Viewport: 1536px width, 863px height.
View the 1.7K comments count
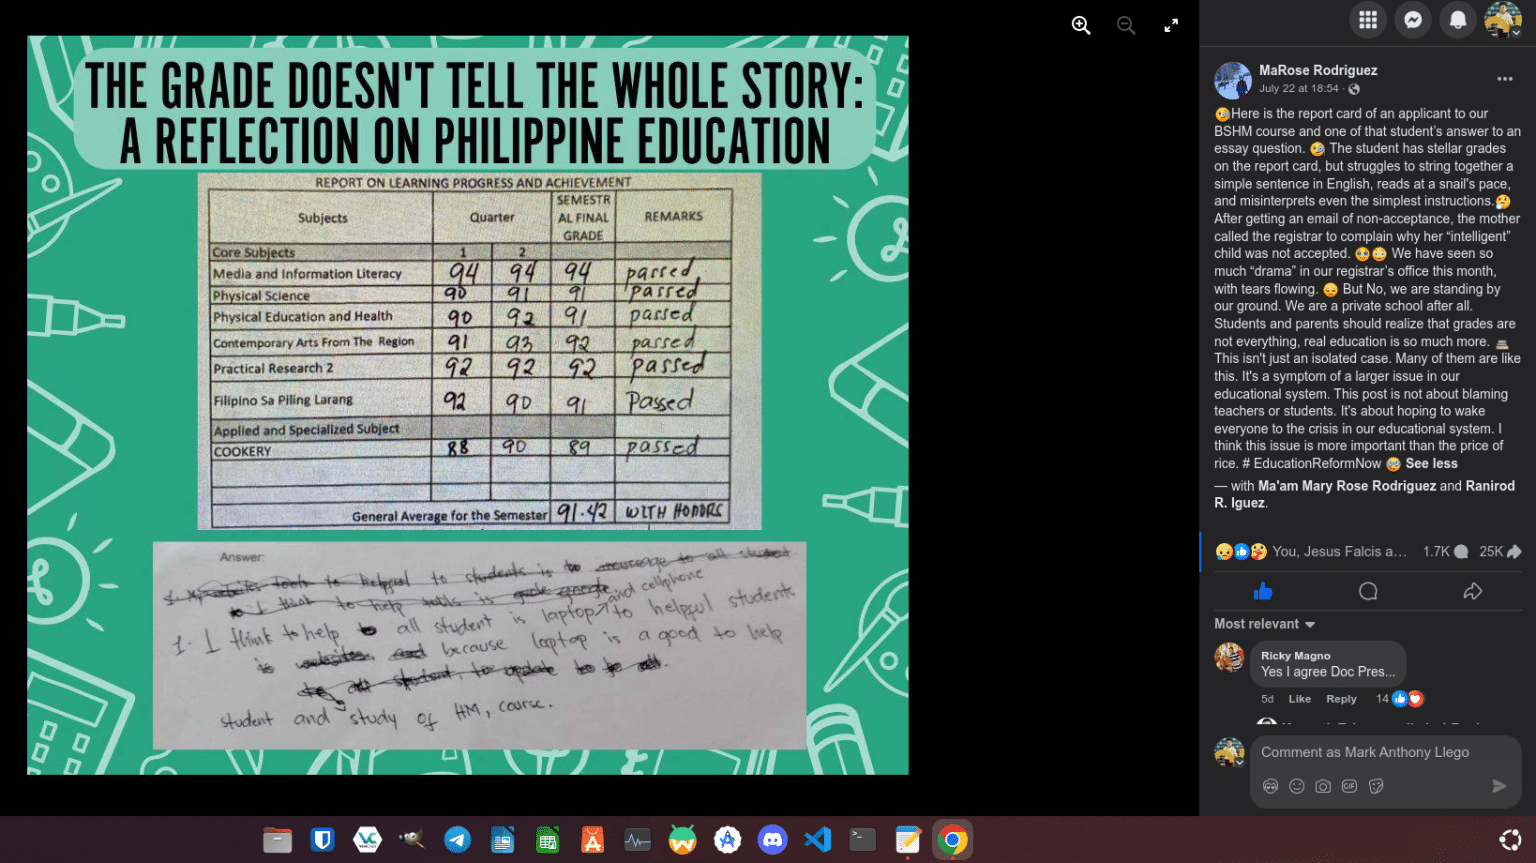[x=1445, y=551]
